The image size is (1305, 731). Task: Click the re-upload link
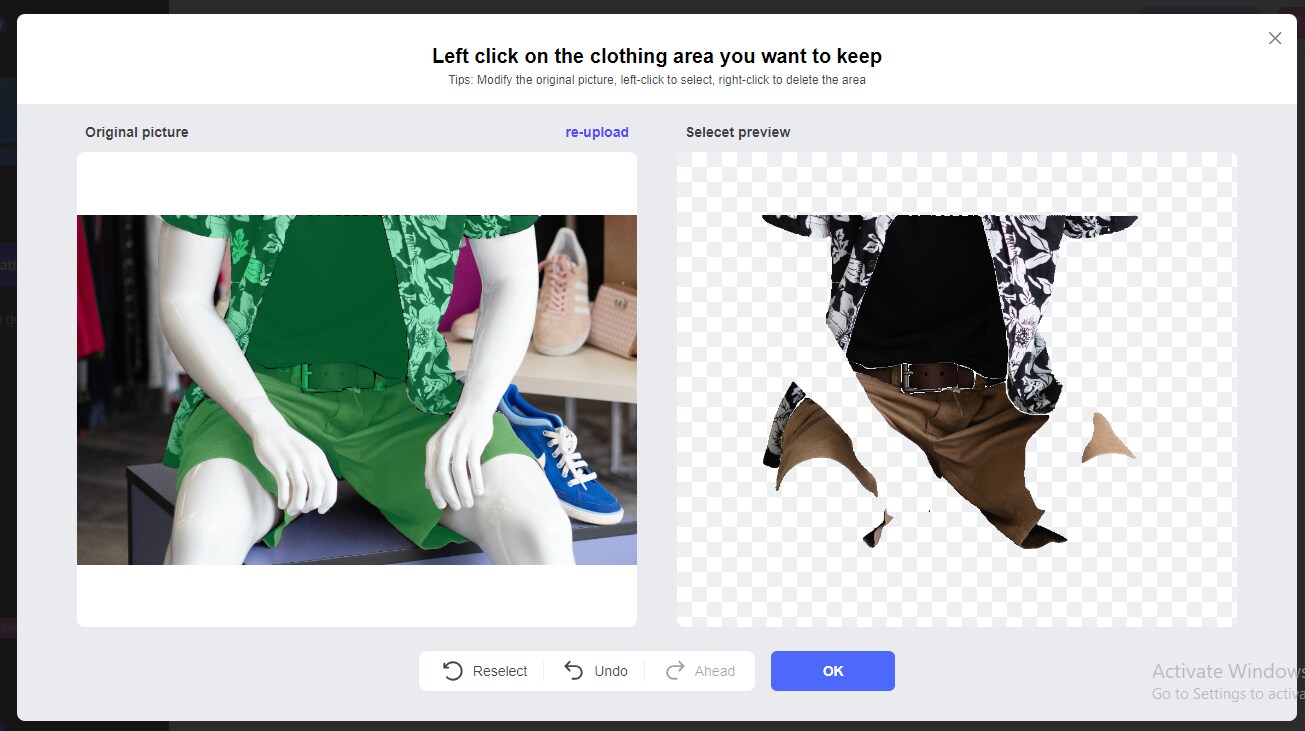point(597,132)
